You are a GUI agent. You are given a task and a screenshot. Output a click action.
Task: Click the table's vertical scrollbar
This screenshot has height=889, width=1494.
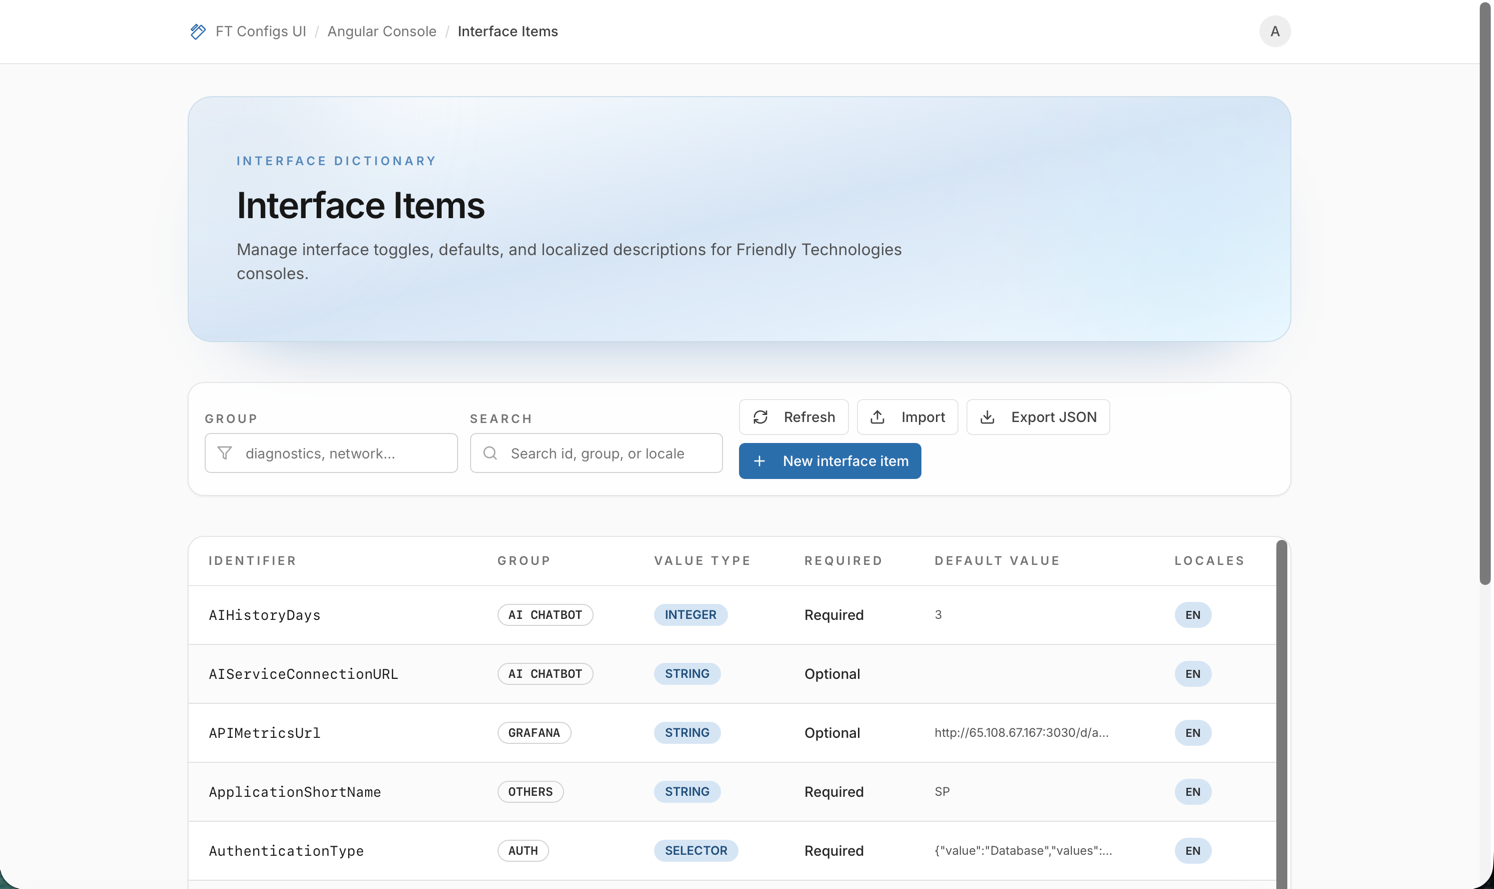point(1282,714)
